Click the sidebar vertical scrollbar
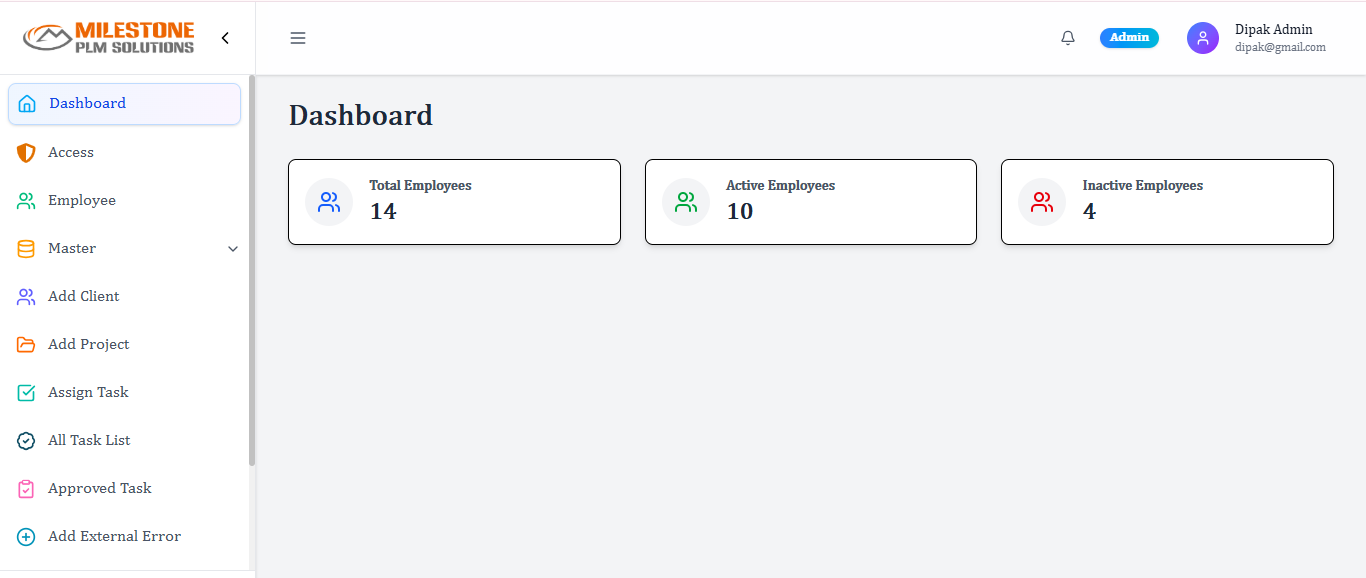Screen dimensions: 1366x578 (252, 270)
